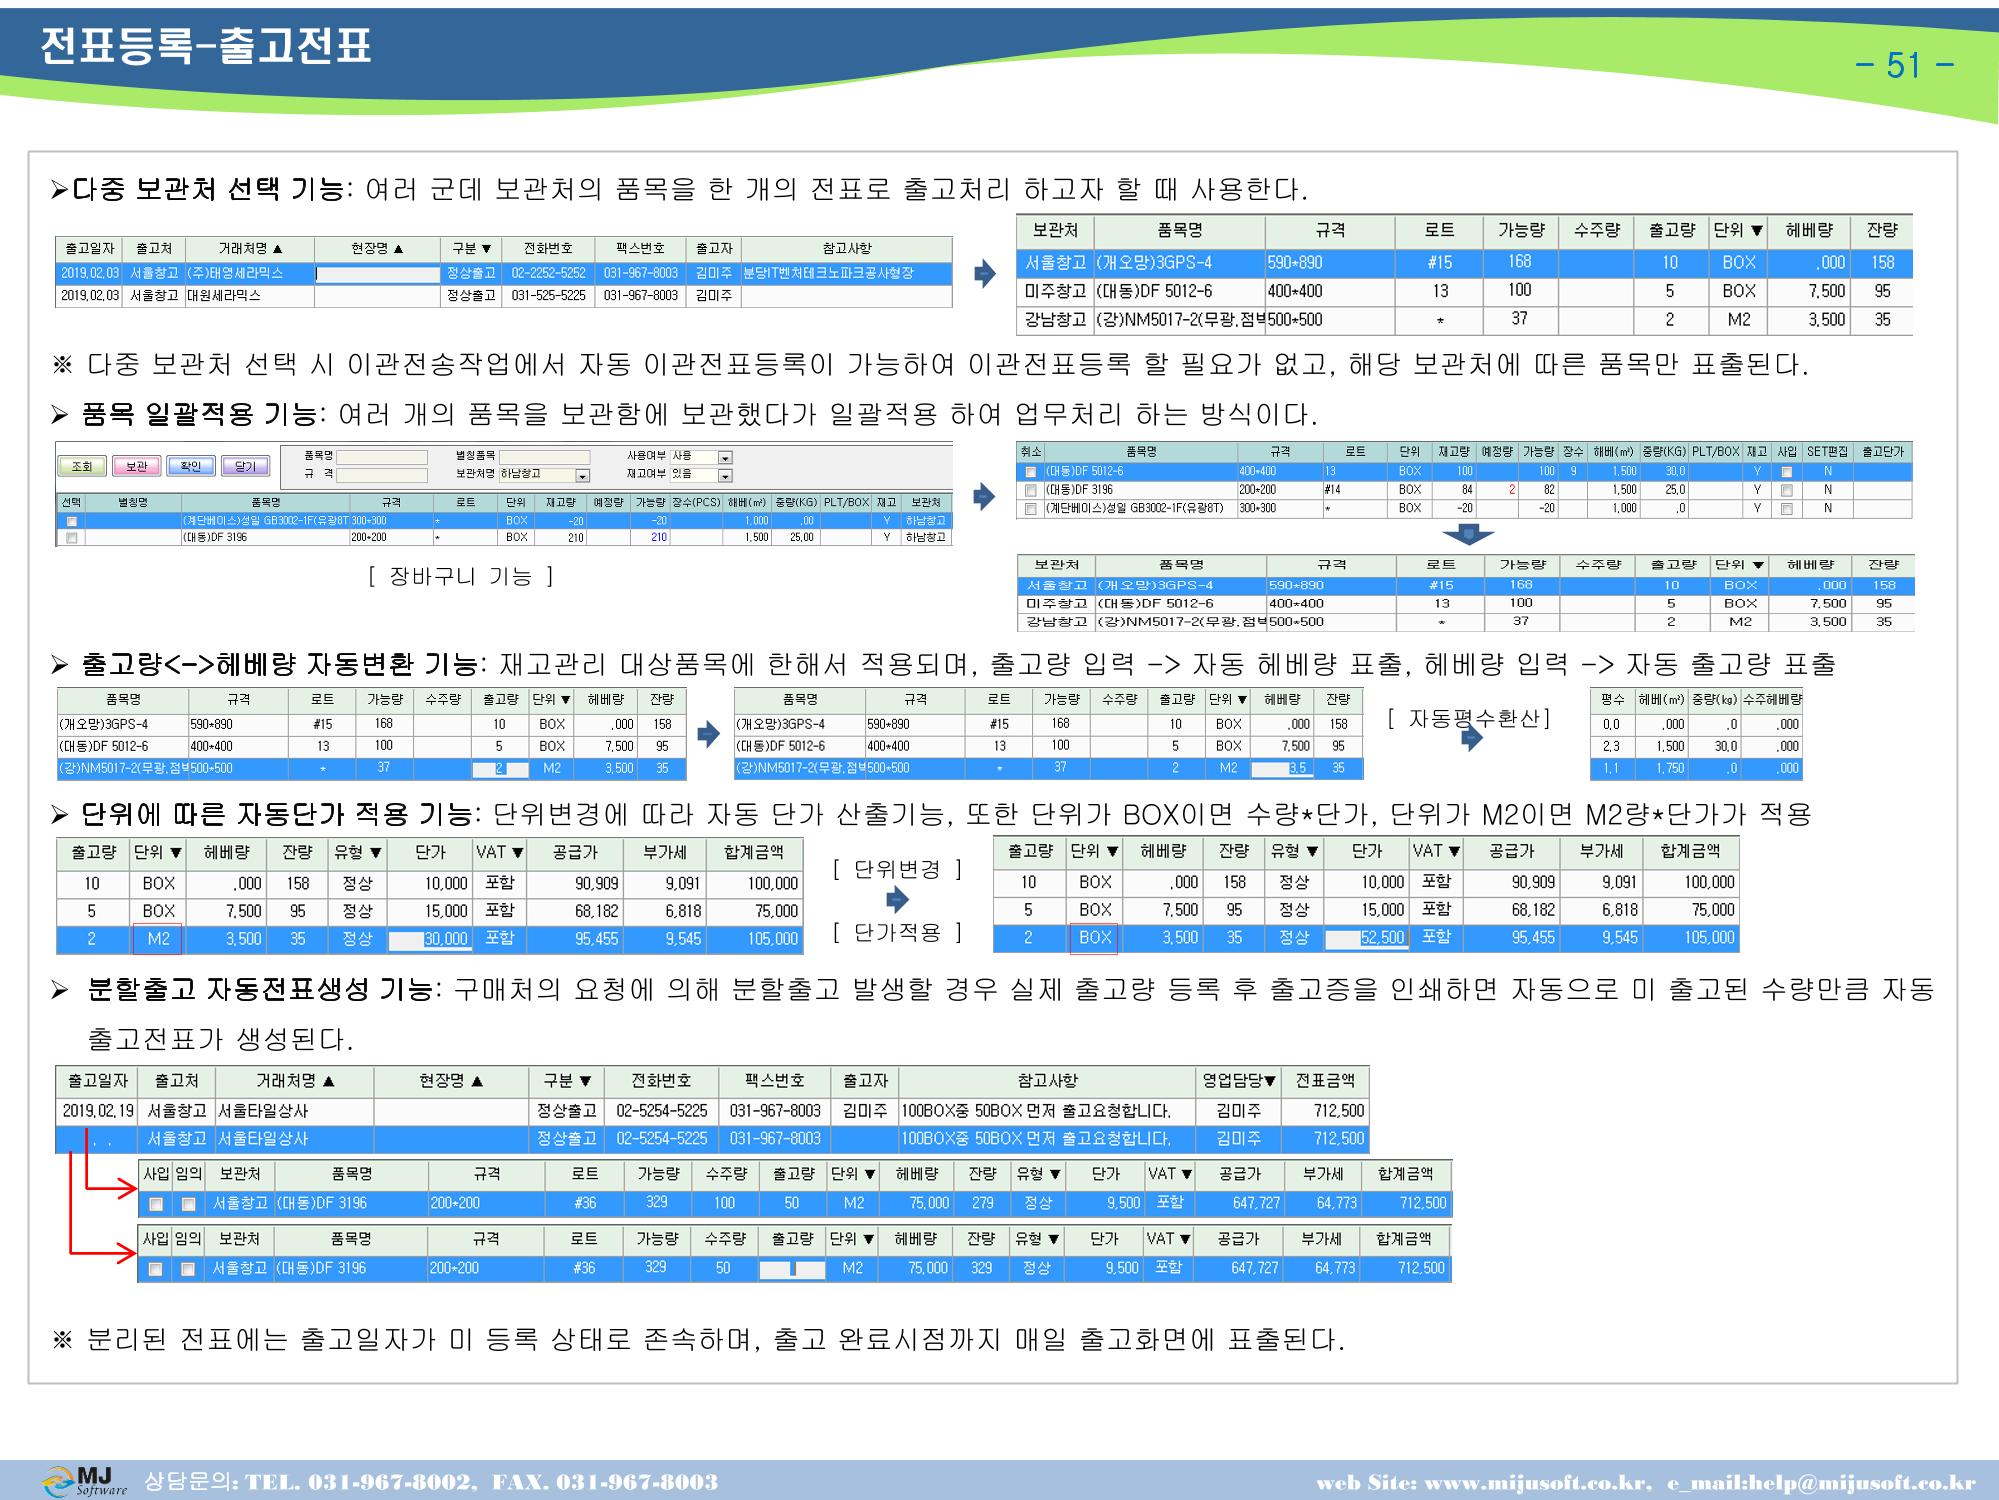Click 02-2252-5252 phone number cell
This screenshot has width=1999, height=1500.
[548, 273]
